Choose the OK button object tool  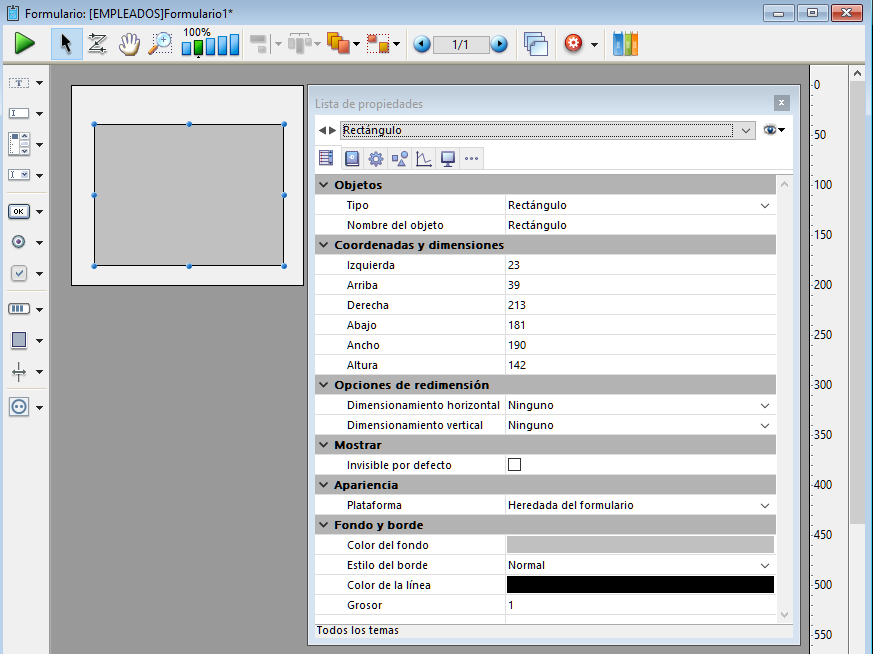[x=19, y=212]
